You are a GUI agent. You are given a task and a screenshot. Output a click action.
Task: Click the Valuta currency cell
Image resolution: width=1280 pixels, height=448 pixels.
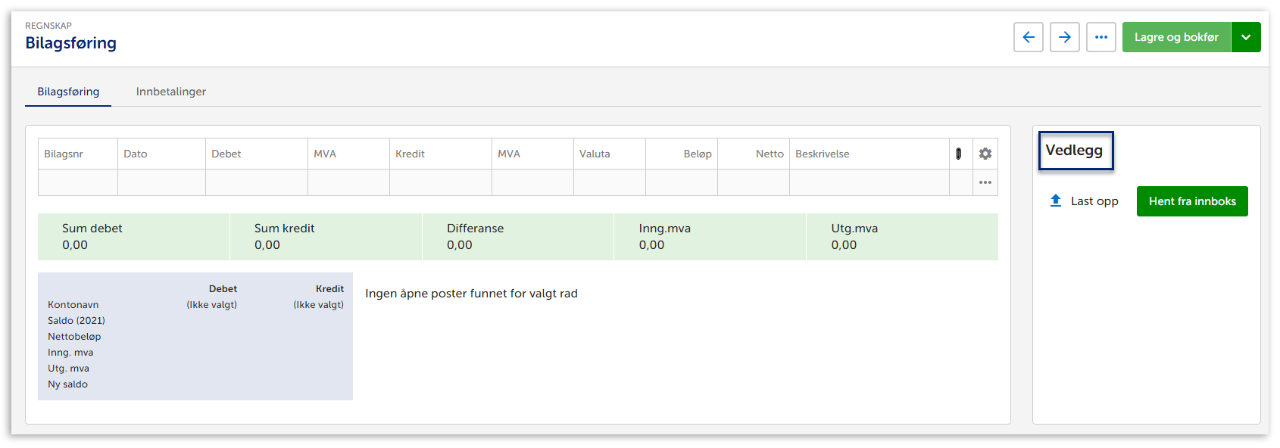pyautogui.click(x=609, y=183)
